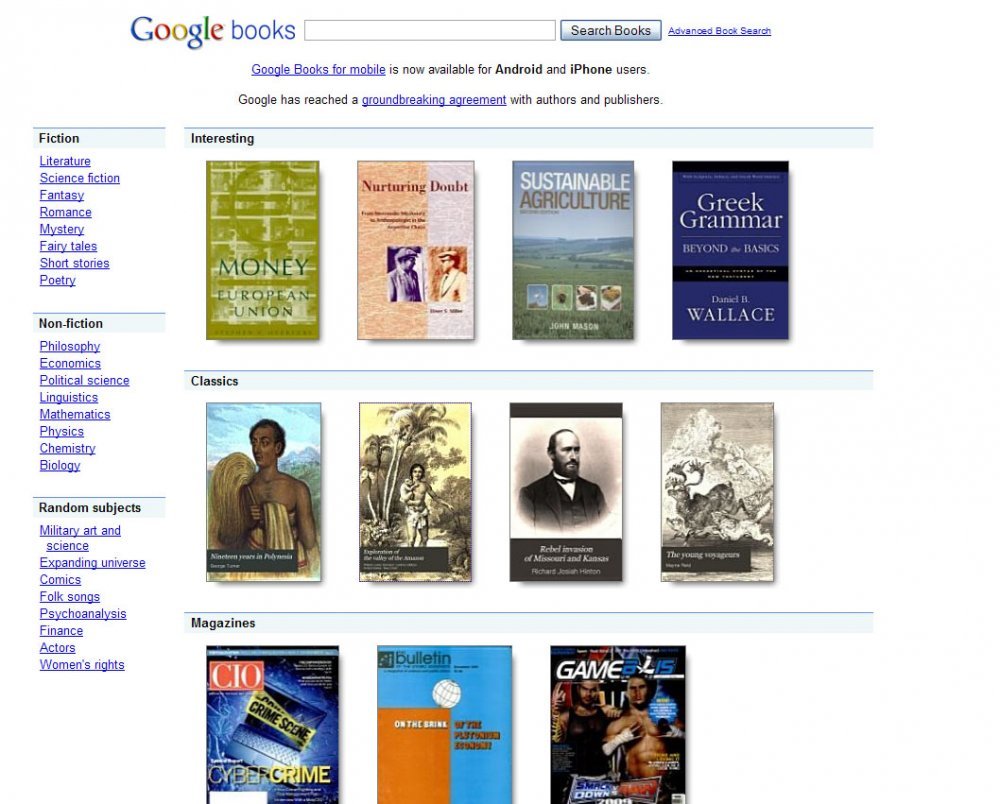The width and height of the screenshot is (1000, 804).
Task: Open Greek Grammar Beyond the Basics cover
Action: [730, 250]
